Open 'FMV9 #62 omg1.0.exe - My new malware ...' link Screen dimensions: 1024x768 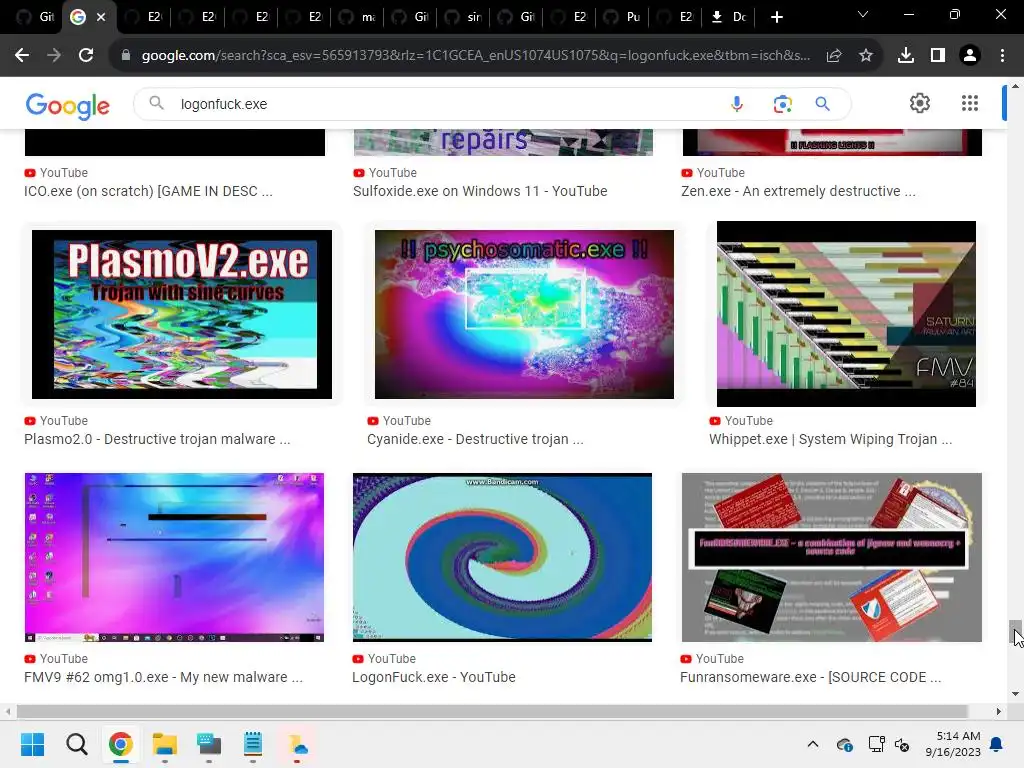click(163, 677)
